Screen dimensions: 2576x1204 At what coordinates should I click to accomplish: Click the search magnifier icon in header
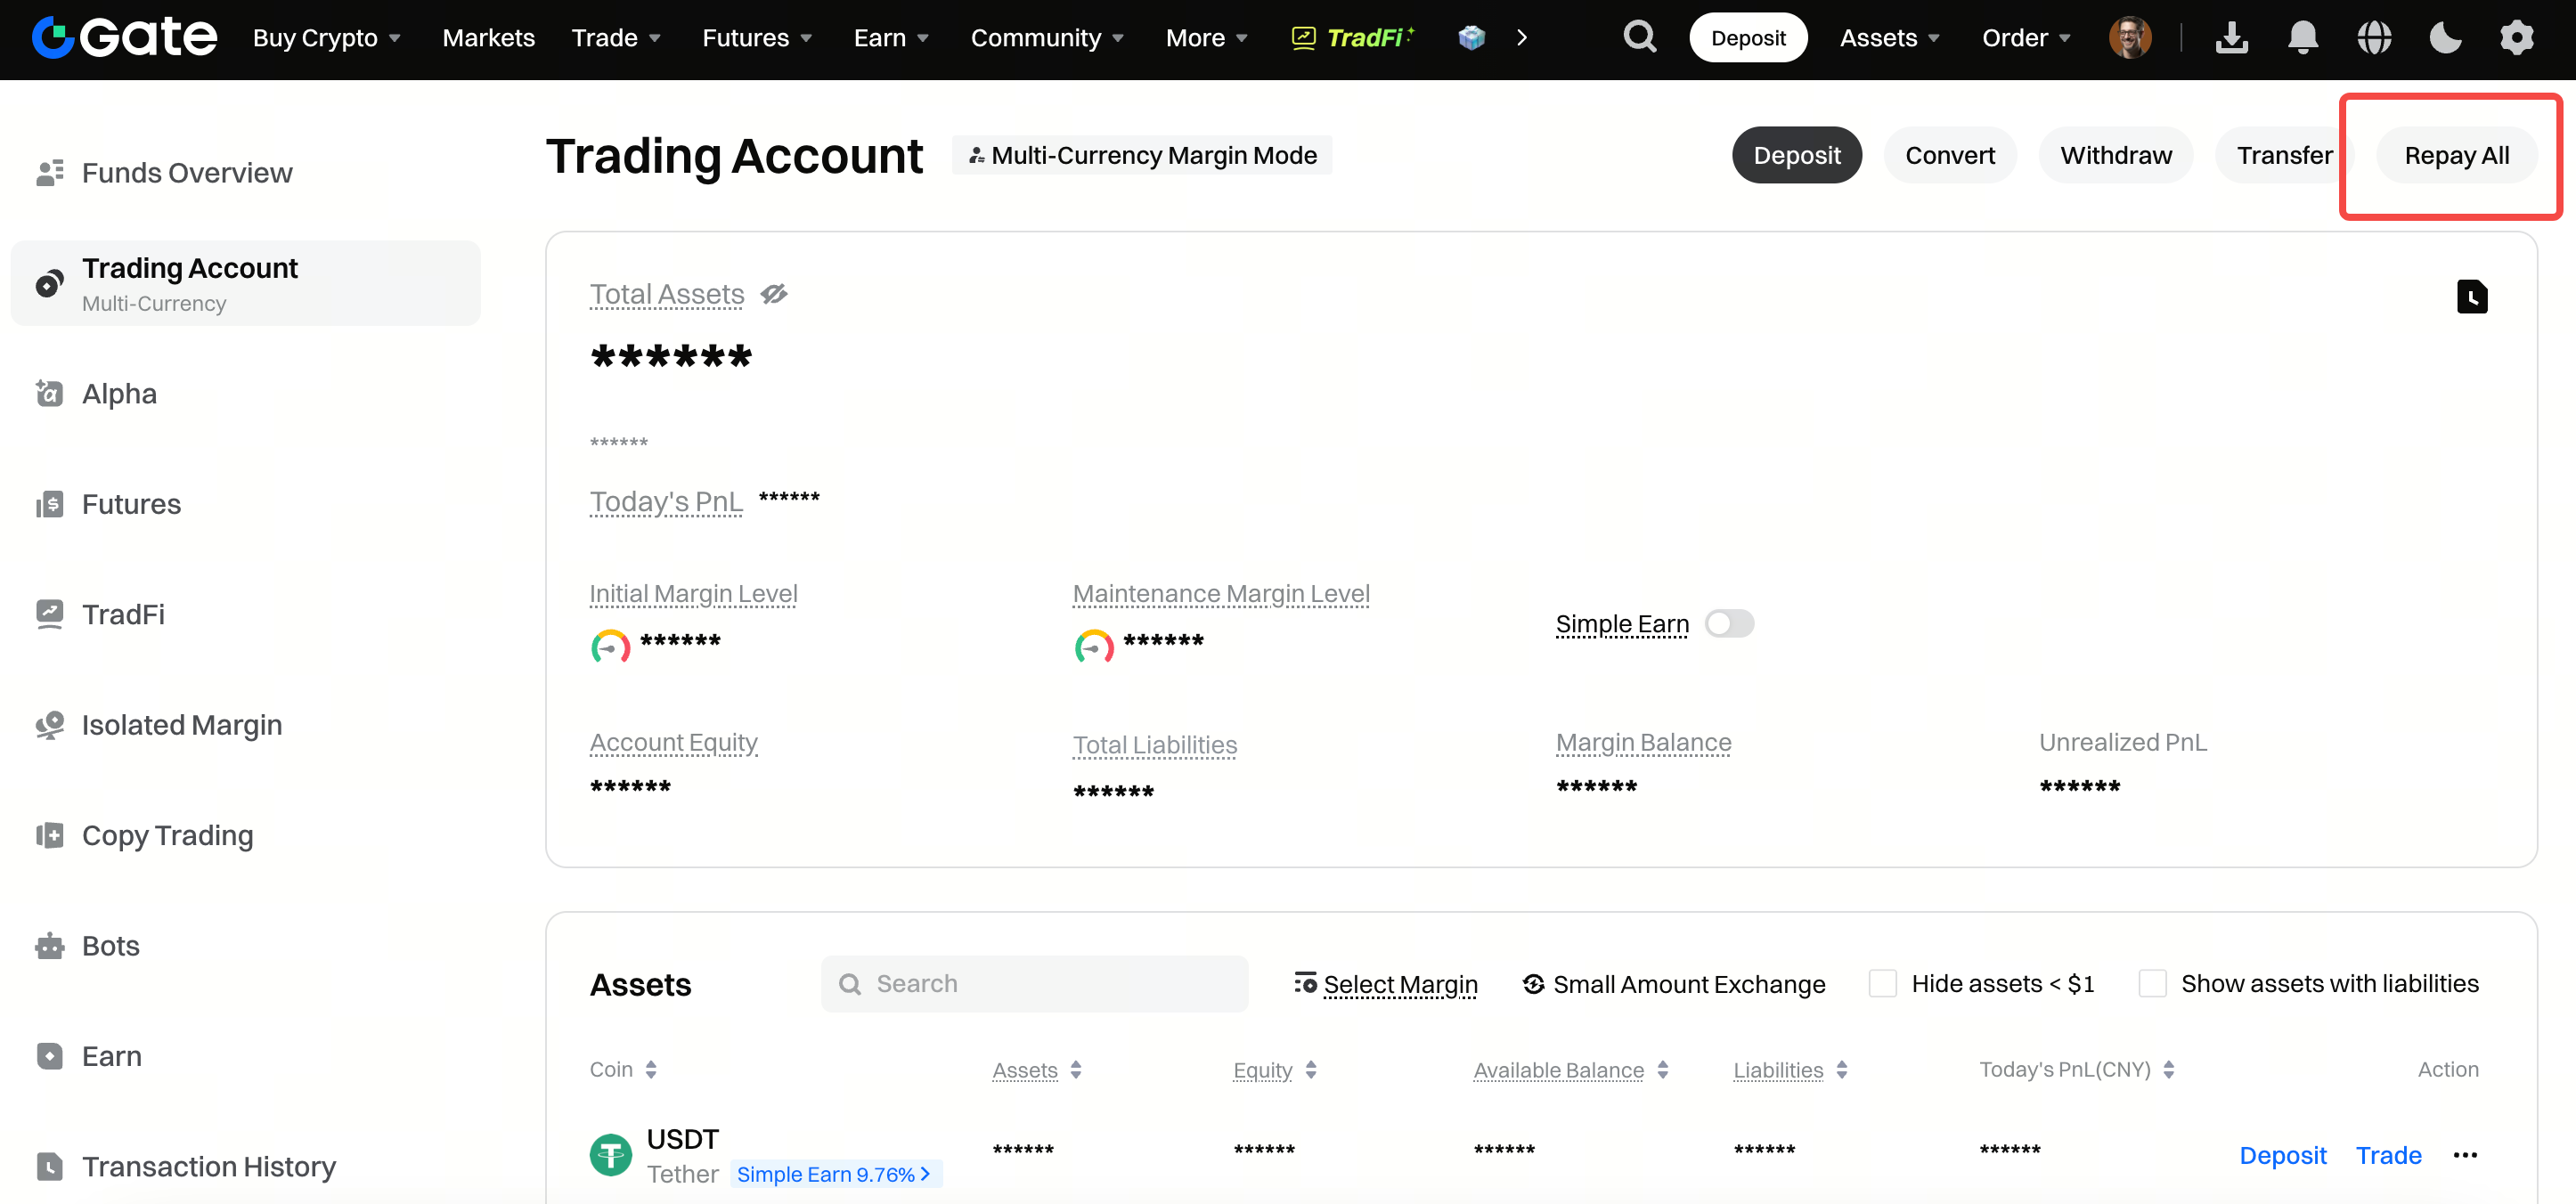pyautogui.click(x=1639, y=38)
